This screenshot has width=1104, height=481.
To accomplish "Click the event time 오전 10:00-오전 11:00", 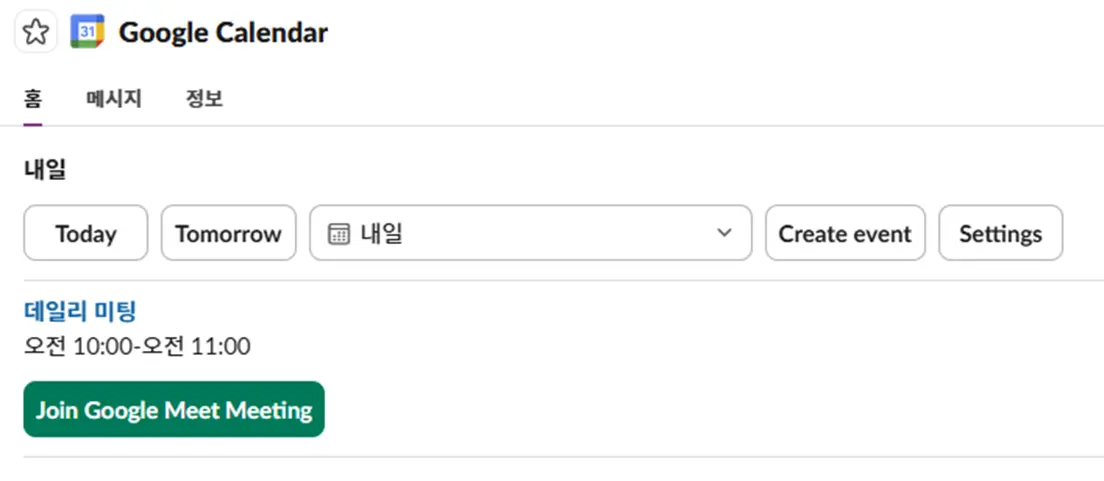I will (x=137, y=347).
